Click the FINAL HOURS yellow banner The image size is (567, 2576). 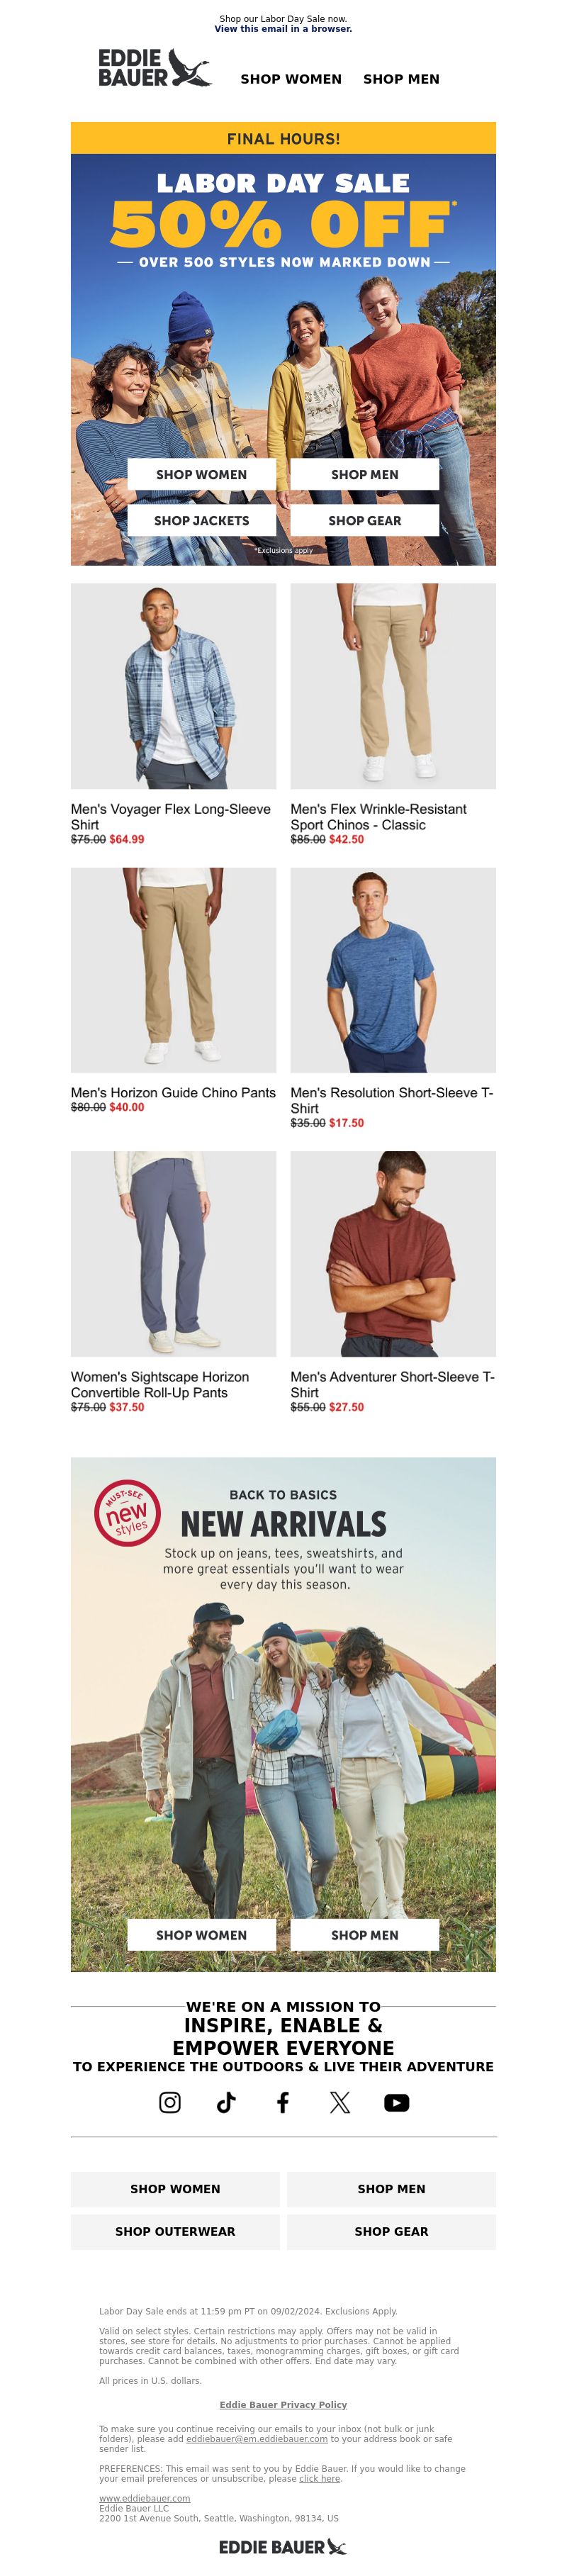283,138
